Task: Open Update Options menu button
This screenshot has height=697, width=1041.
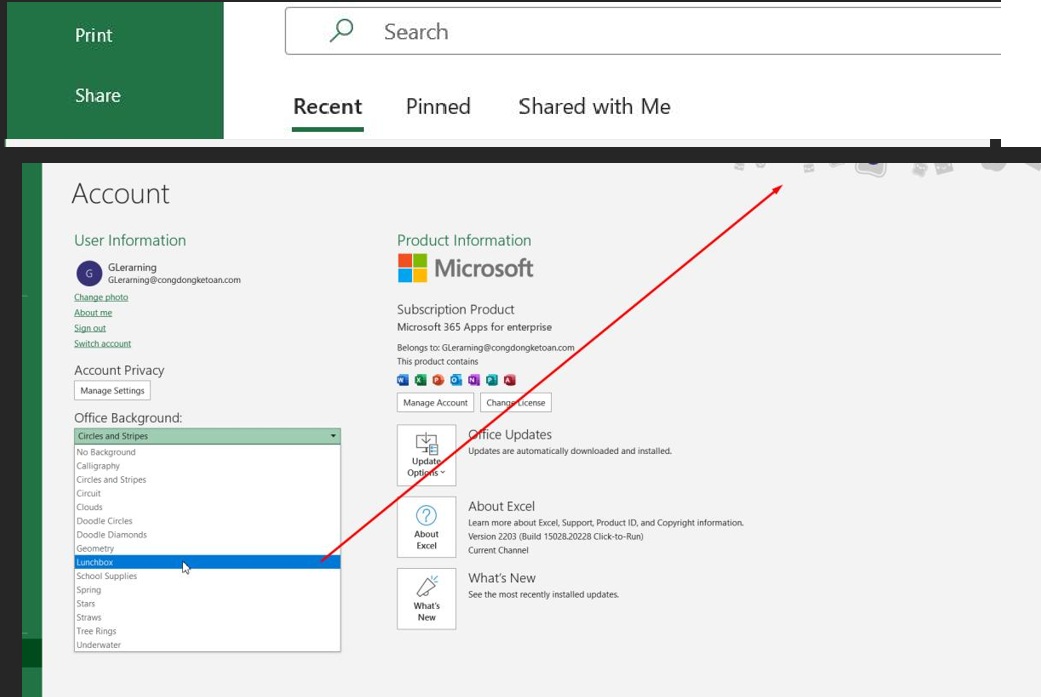Action: [x=426, y=455]
